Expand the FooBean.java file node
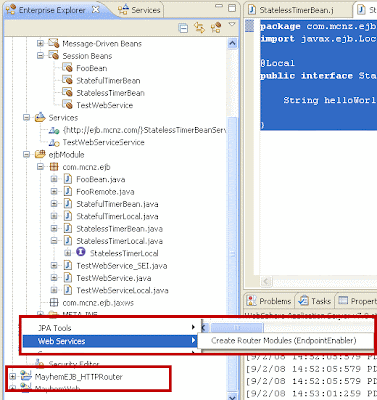Screen dimensions: 377x400 54,179
